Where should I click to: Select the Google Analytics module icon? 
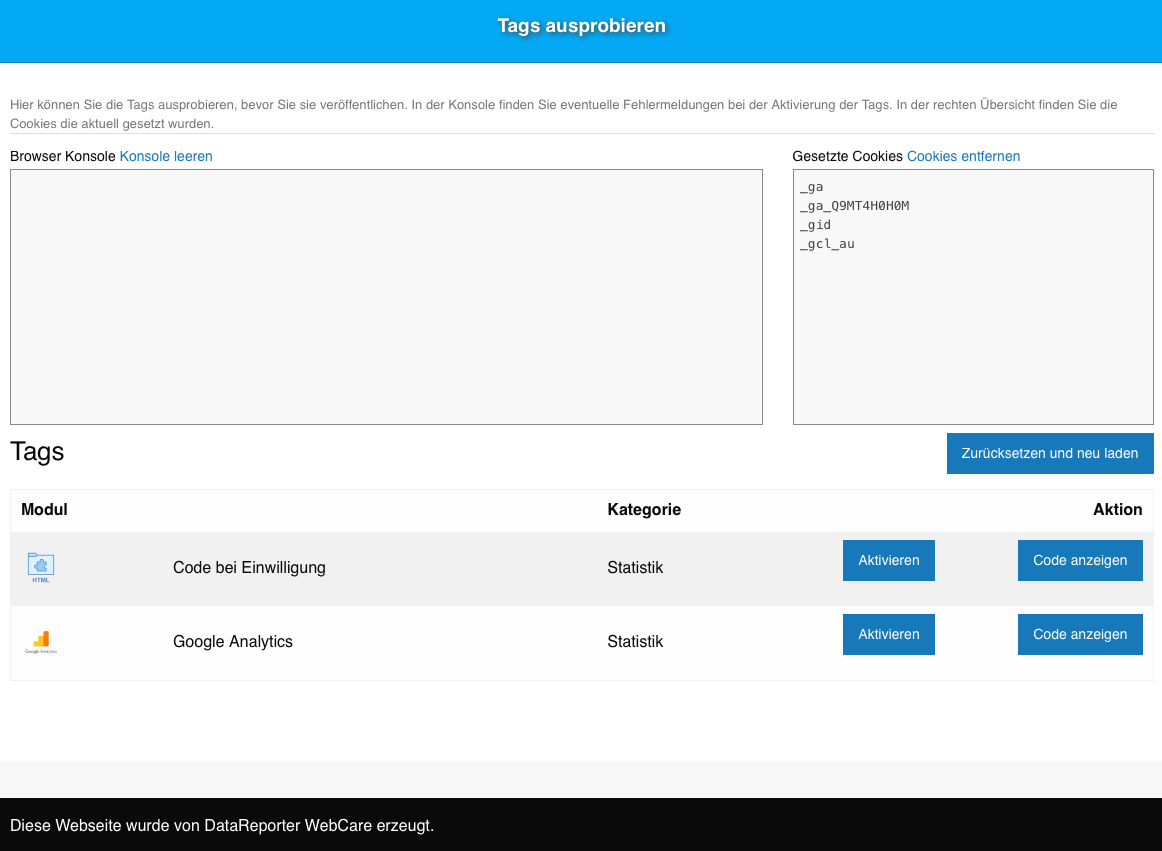click(41, 641)
